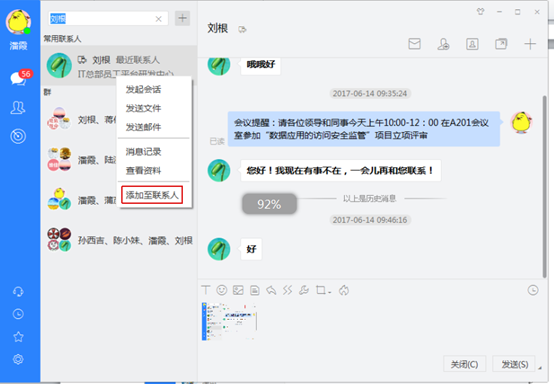The height and width of the screenshot is (384, 554).
Task: Click the plus icon in chat header
Action: click(530, 44)
